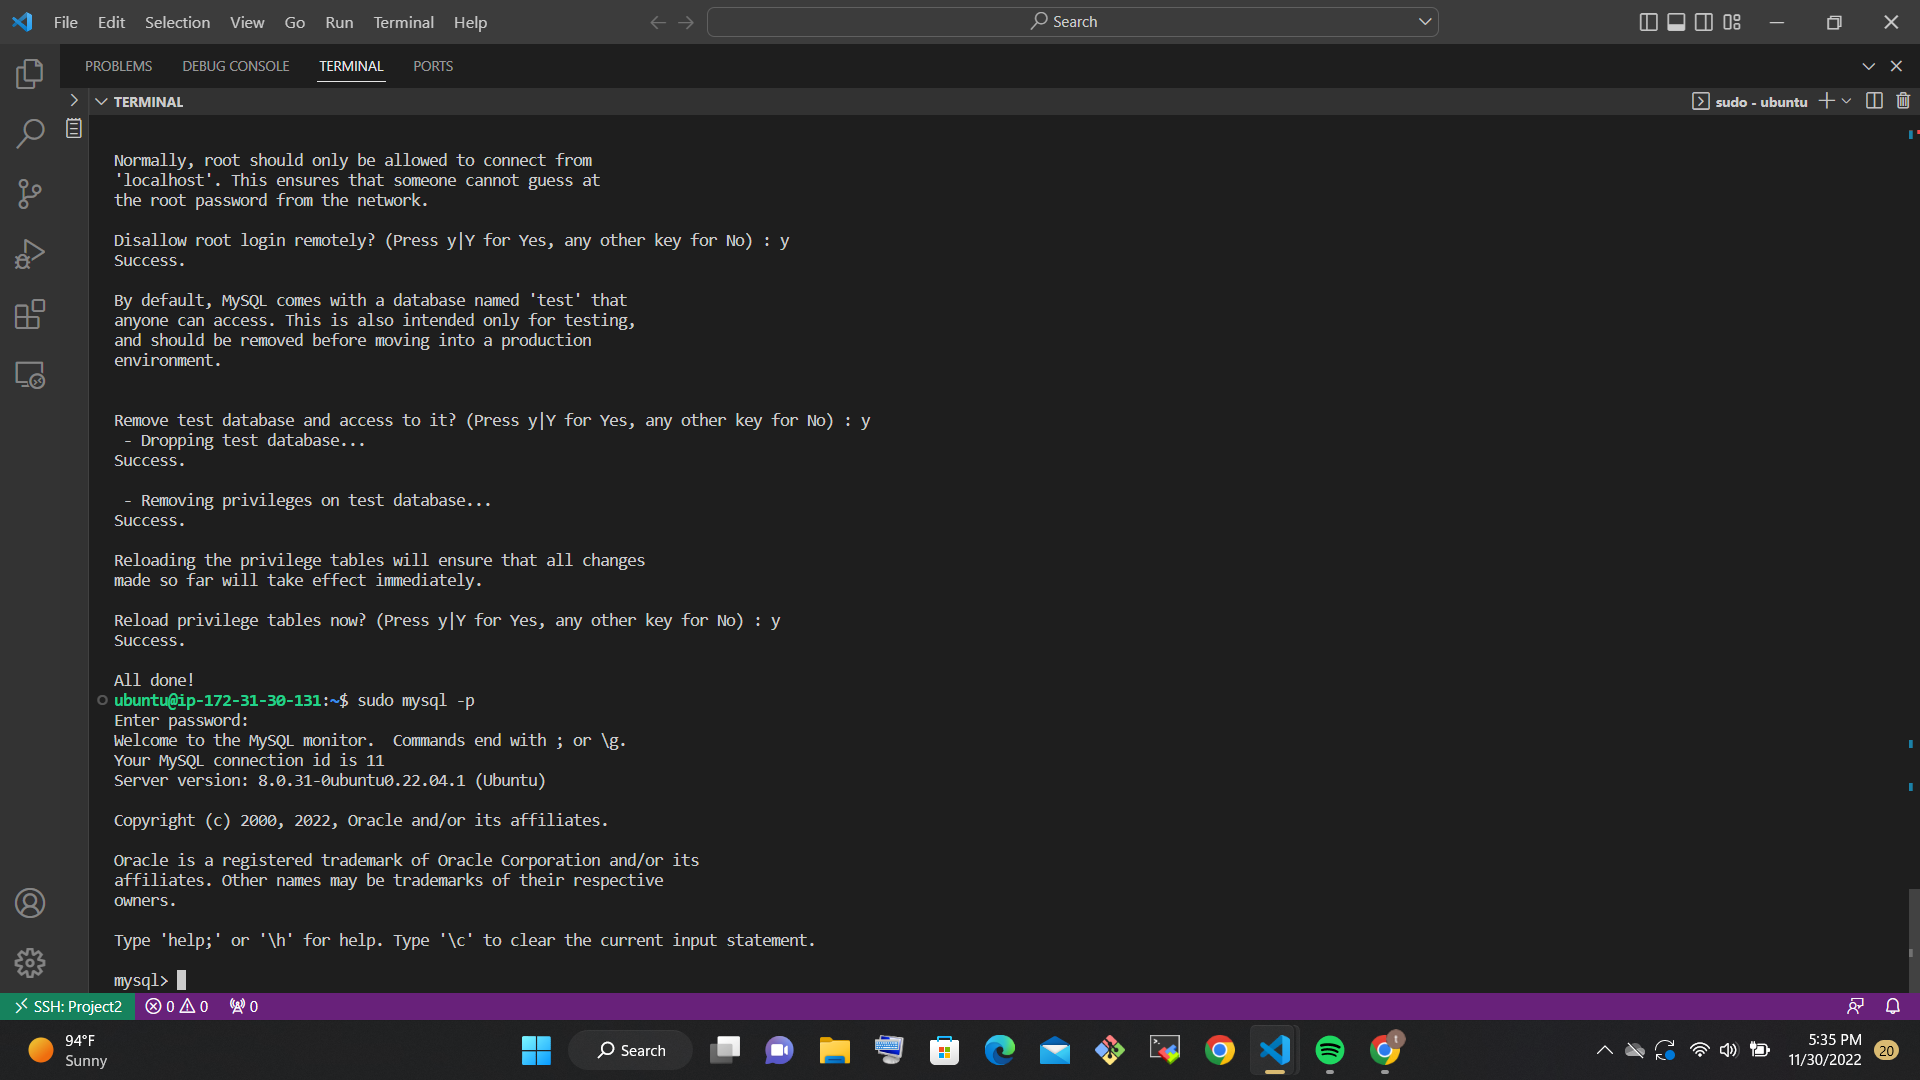Click the SSH: Project2 remote indicator
Viewport: 1920px width, 1080px height.
click(x=67, y=1006)
